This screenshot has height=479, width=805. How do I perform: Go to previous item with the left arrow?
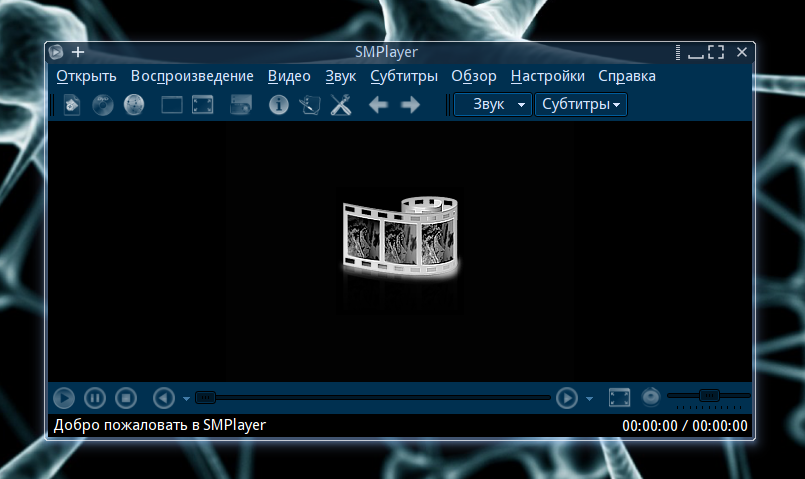tap(378, 105)
